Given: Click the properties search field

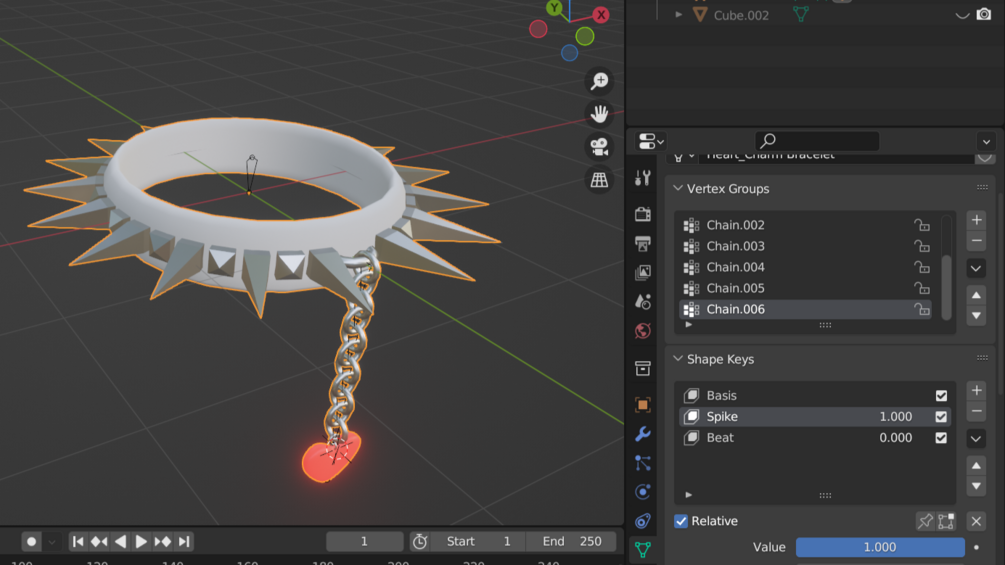Looking at the screenshot, I should coord(817,140).
